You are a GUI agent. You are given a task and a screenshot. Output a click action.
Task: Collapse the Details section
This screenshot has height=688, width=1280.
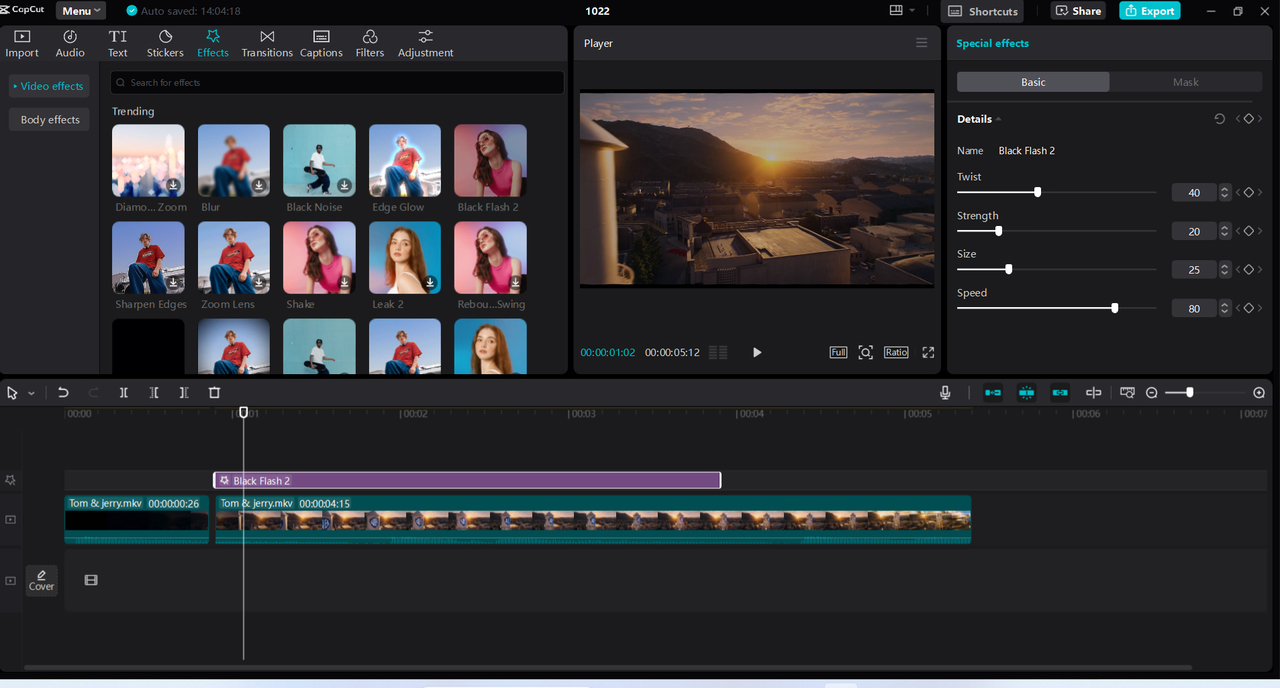[998, 119]
